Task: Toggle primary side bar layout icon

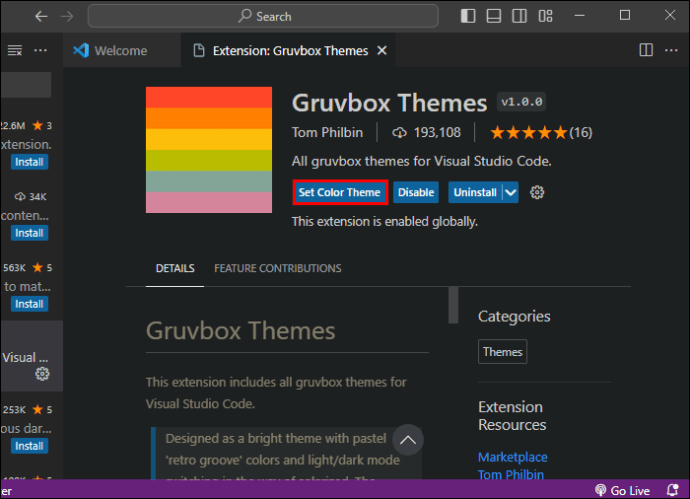Action: tap(468, 16)
